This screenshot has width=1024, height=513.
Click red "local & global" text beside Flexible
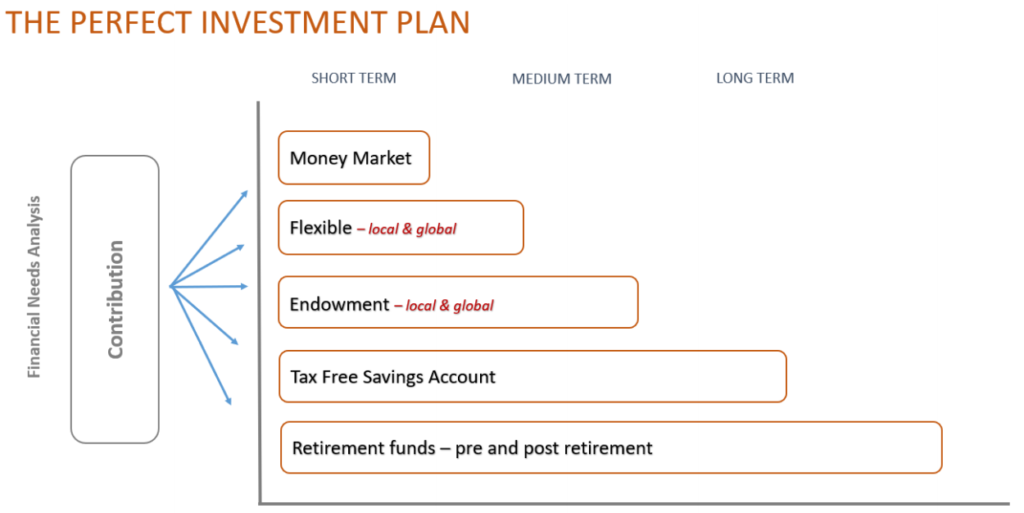pos(411,229)
